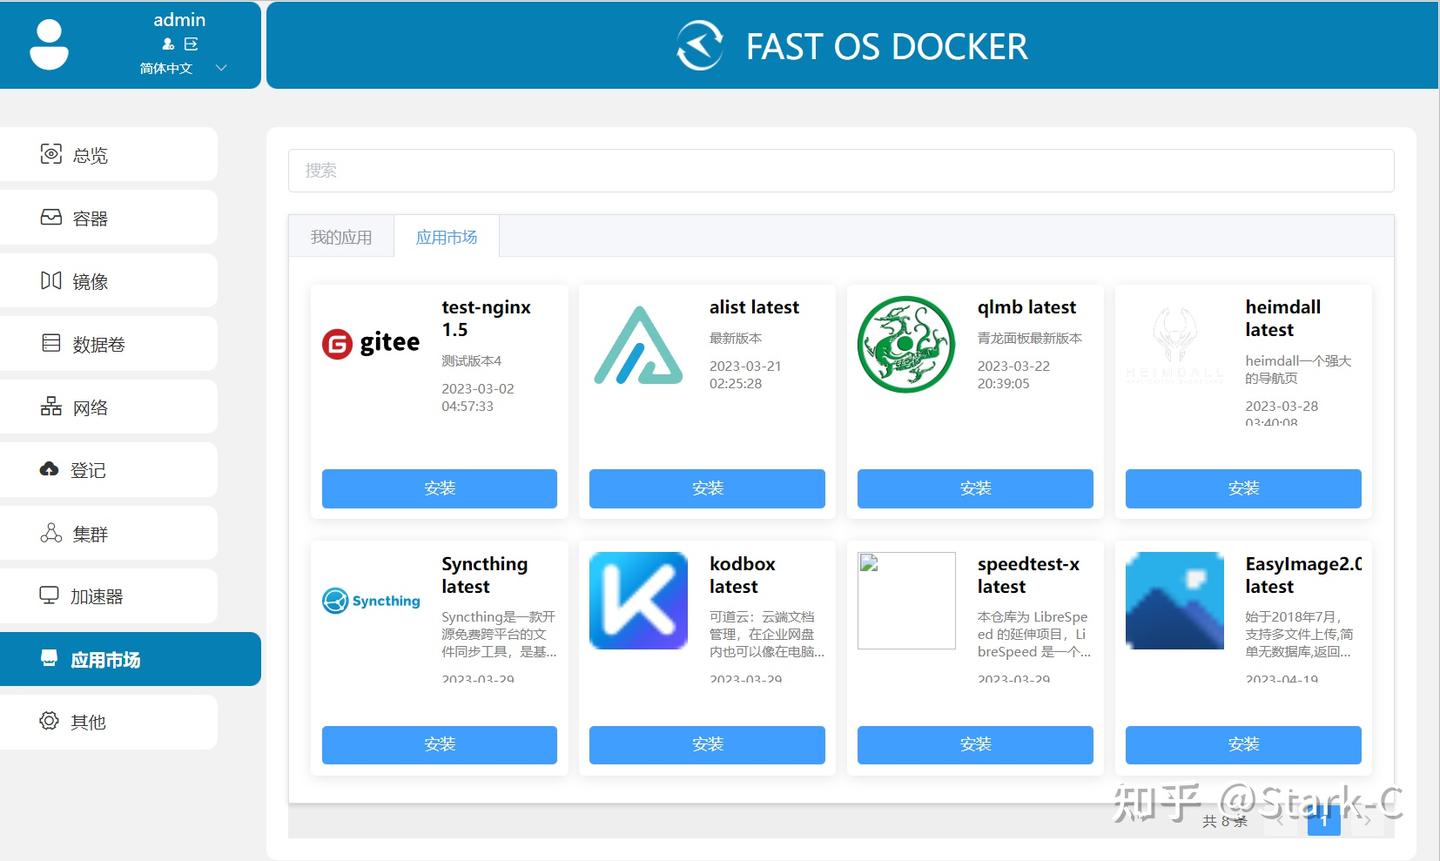
Task: Open the 简体中文 language dropdown
Action: click(x=183, y=68)
